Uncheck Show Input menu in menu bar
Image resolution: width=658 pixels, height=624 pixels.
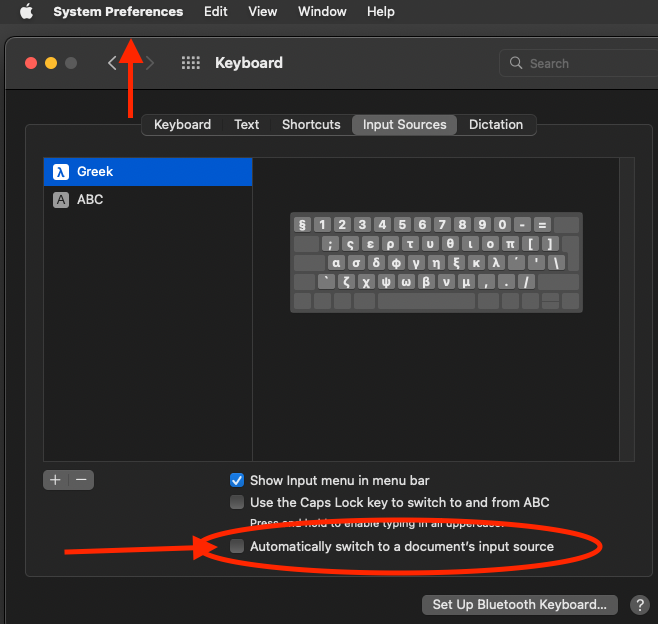(237, 480)
